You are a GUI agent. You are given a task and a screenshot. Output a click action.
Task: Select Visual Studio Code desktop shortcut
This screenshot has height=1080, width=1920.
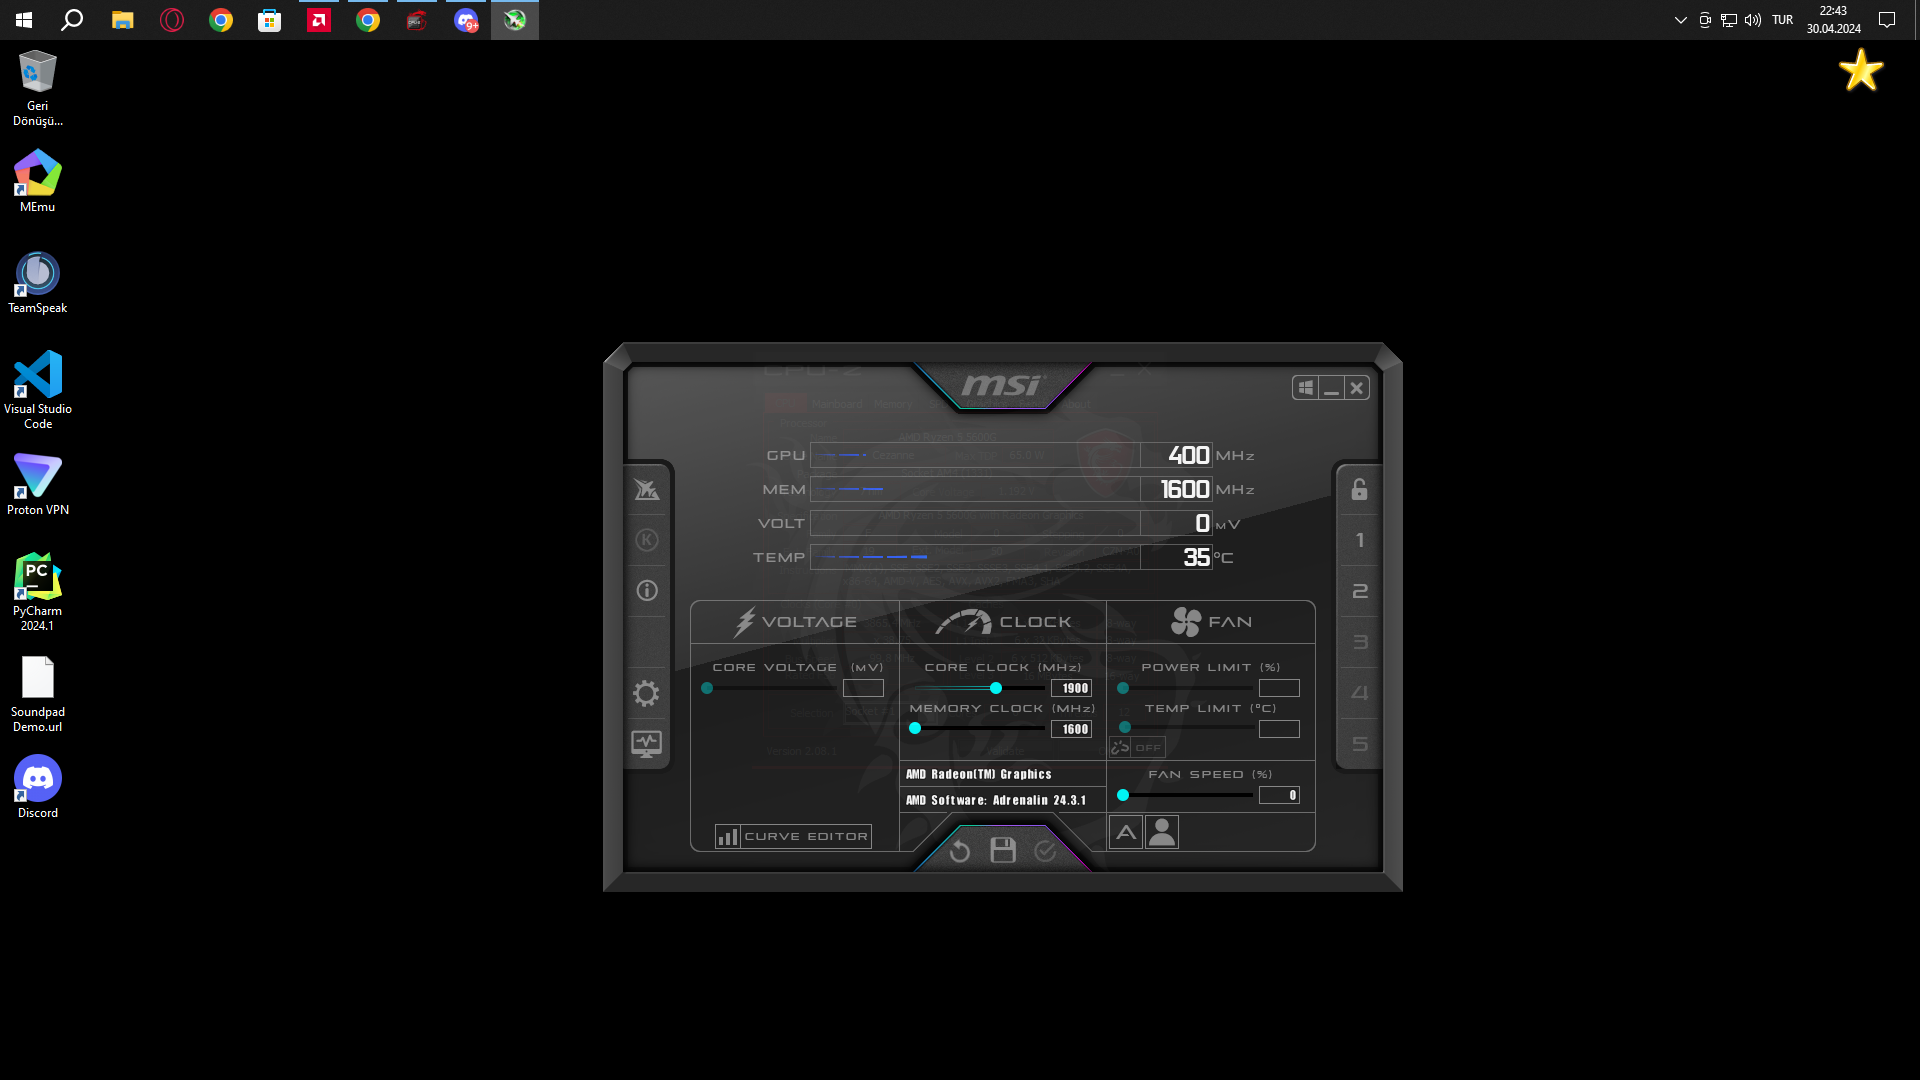[38, 390]
